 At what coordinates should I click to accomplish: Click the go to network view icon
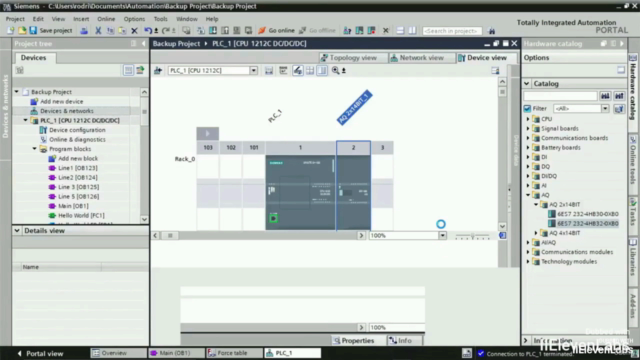pos(158,71)
